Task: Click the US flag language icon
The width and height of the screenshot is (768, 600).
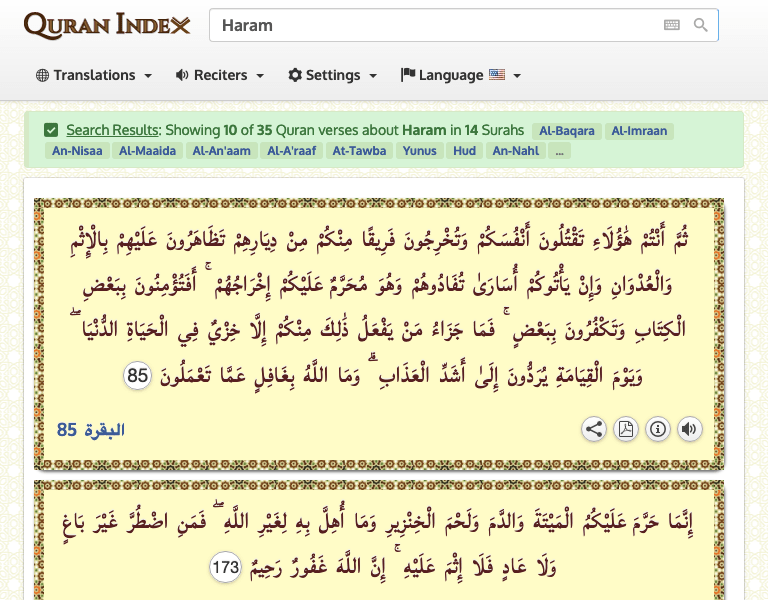Action: click(497, 74)
